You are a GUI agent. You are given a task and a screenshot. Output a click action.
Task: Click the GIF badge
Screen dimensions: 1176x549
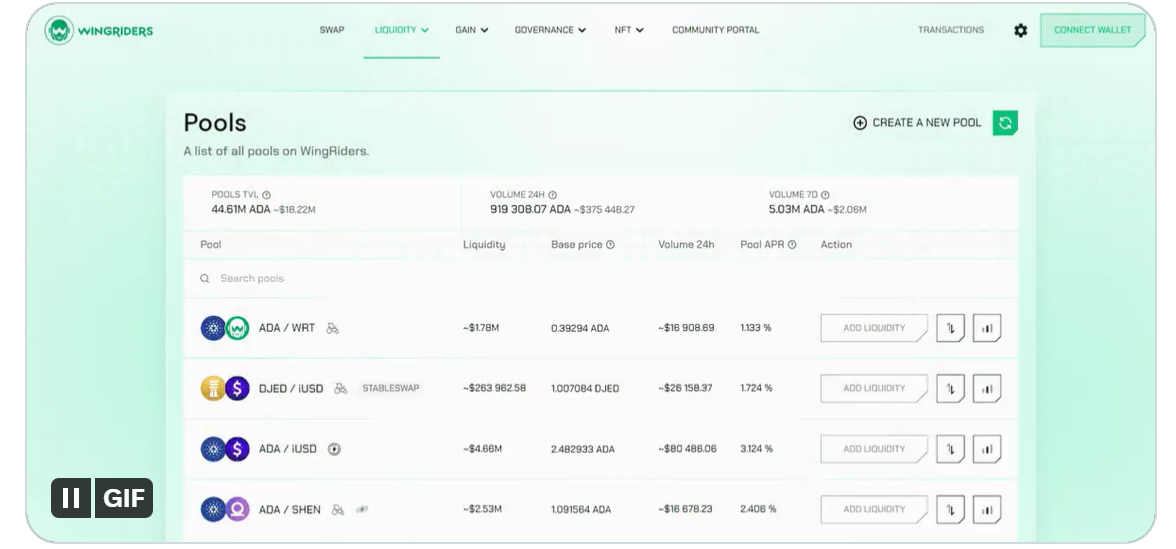[x=124, y=498]
